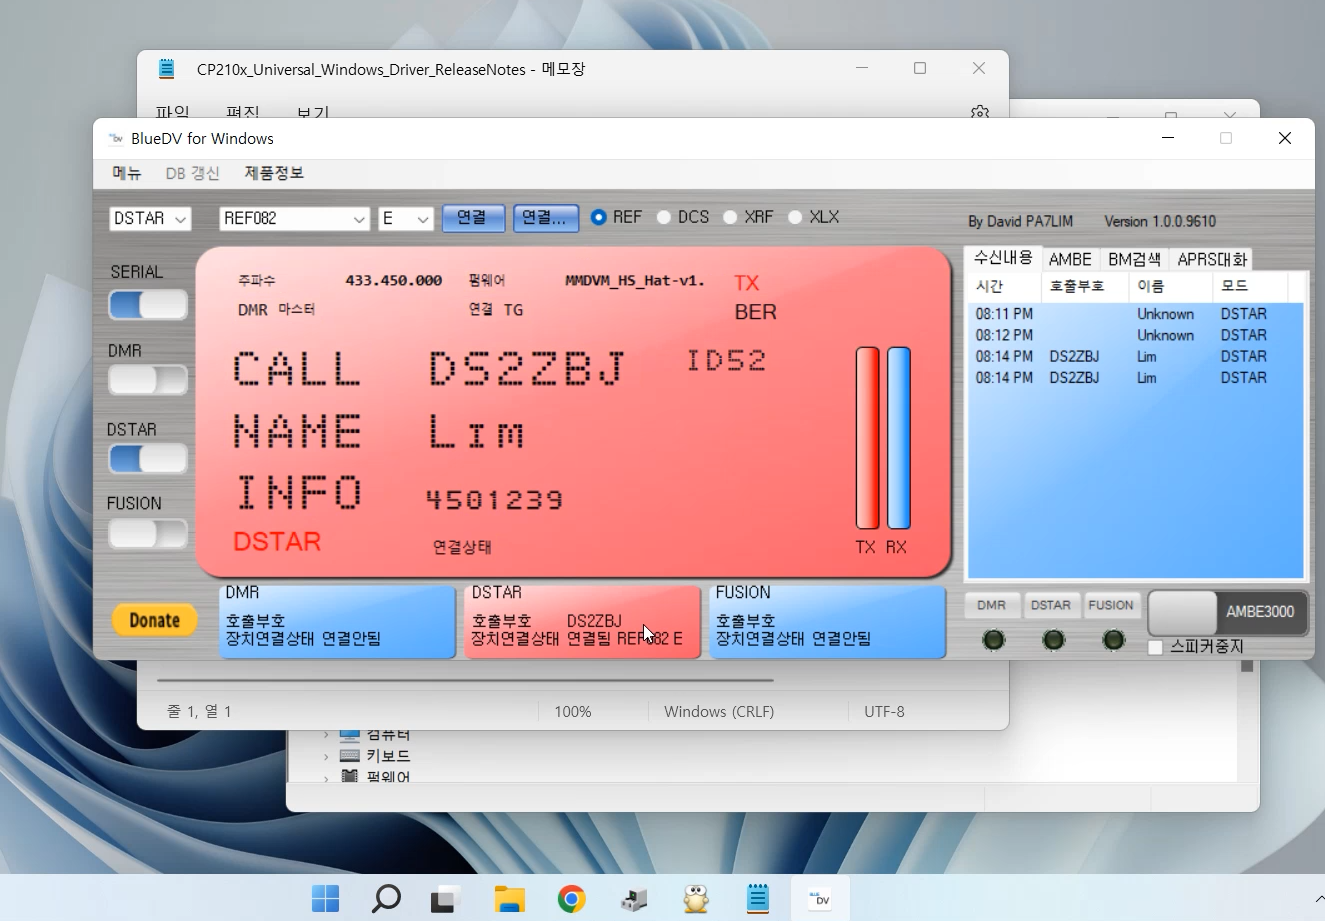Click the red DSTAR status panel
Screen dimensions: 1325x921
[x=582, y=621]
